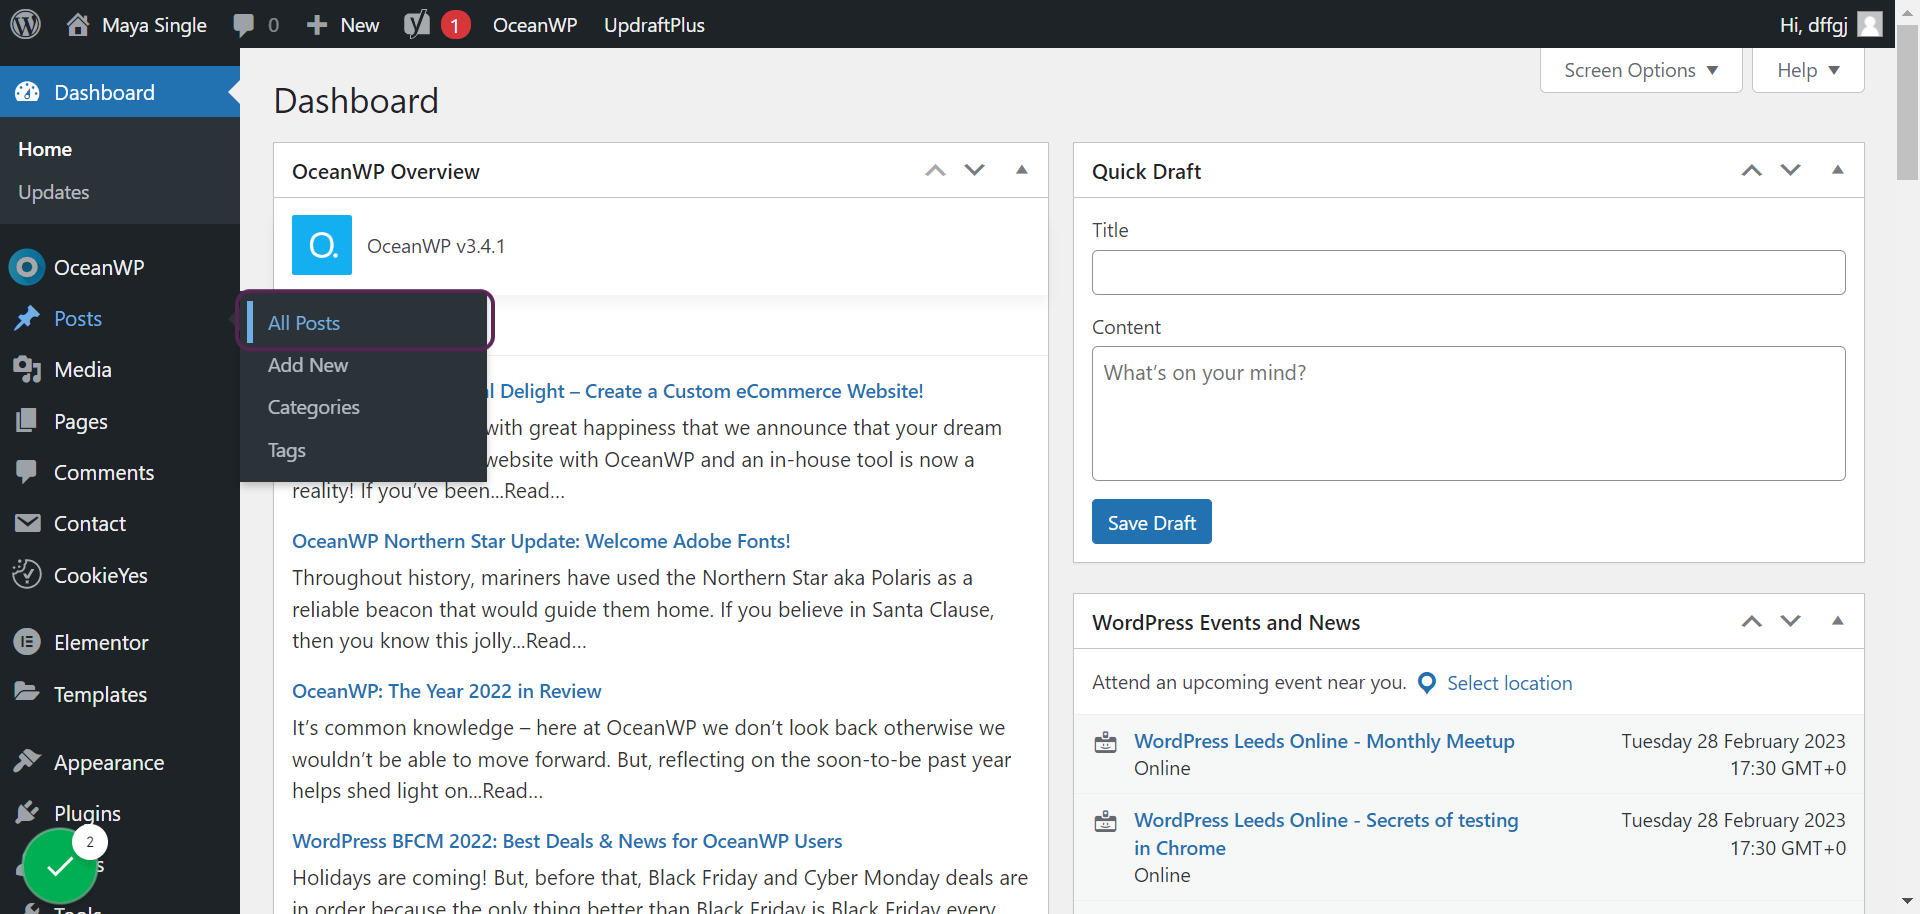Click the user avatar next to Hi, dffgj
Screen dimensions: 1920x914
1870,24
